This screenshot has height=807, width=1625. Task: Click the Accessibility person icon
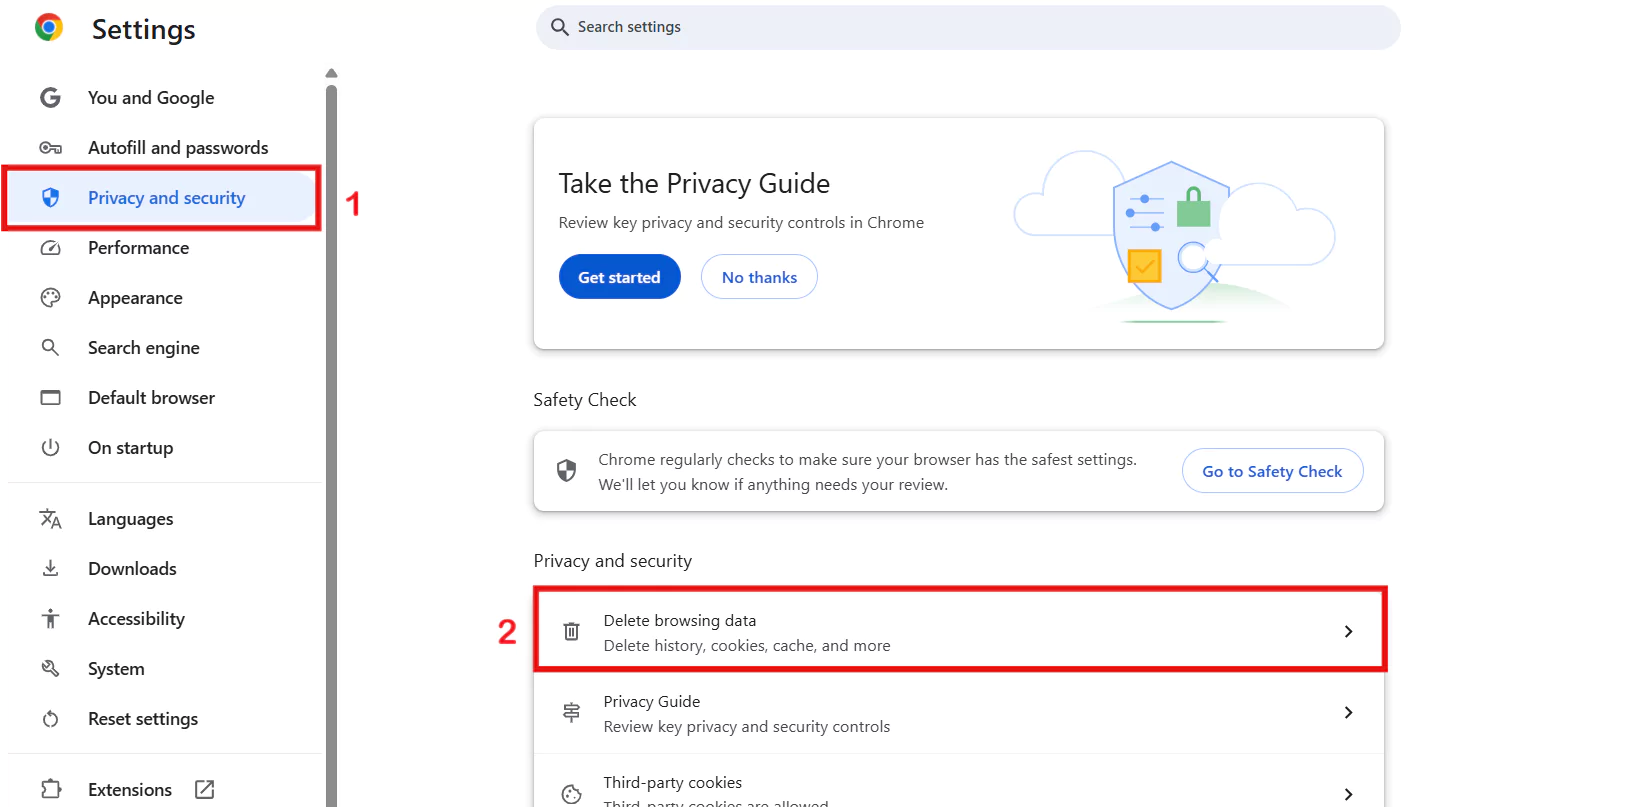(x=50, y=619)
